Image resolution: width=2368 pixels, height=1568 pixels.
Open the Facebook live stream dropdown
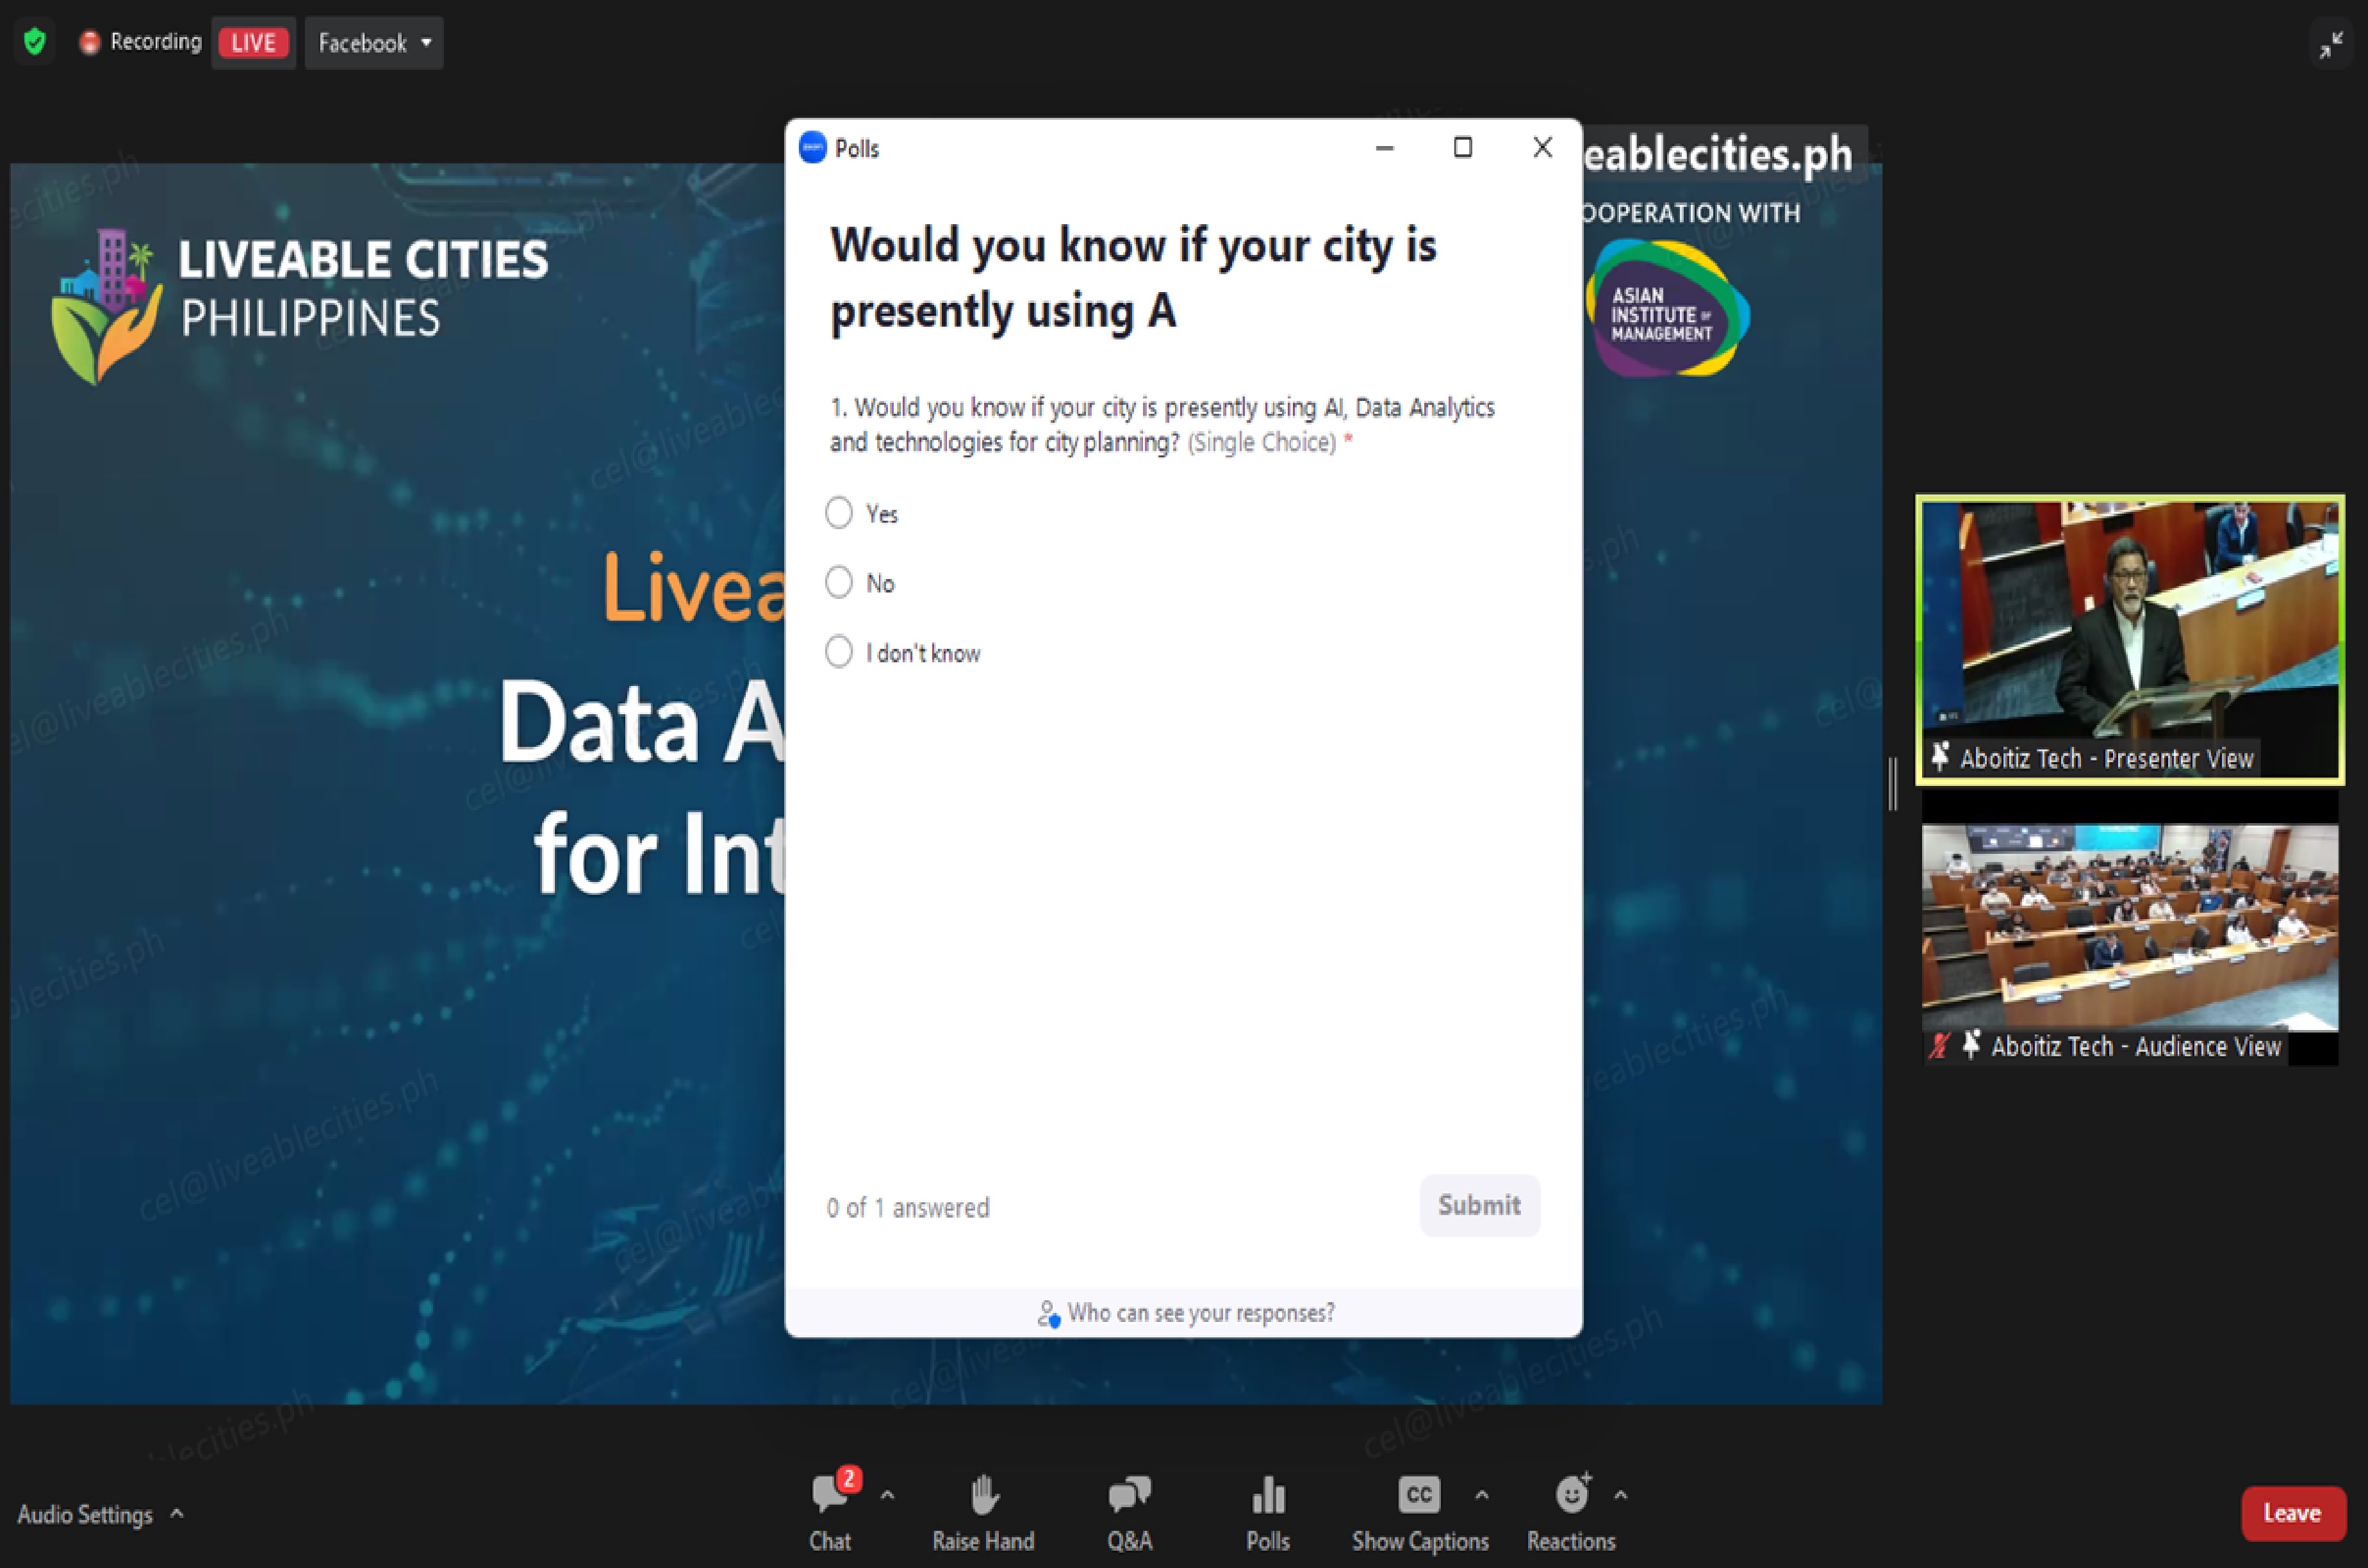374,43
